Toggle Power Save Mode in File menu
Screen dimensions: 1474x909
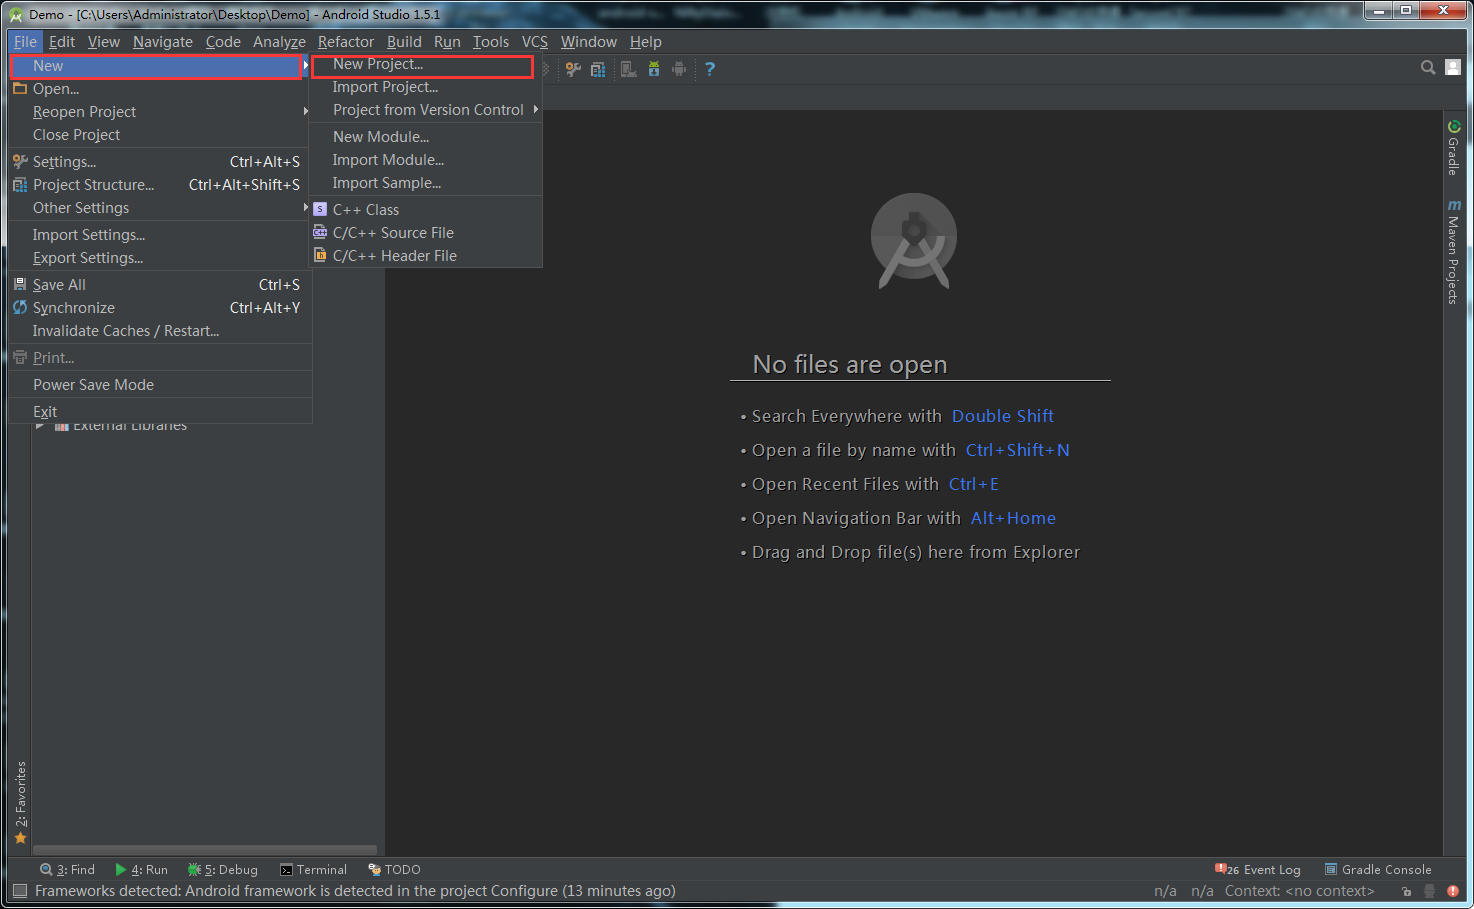(x=93, y=385)
